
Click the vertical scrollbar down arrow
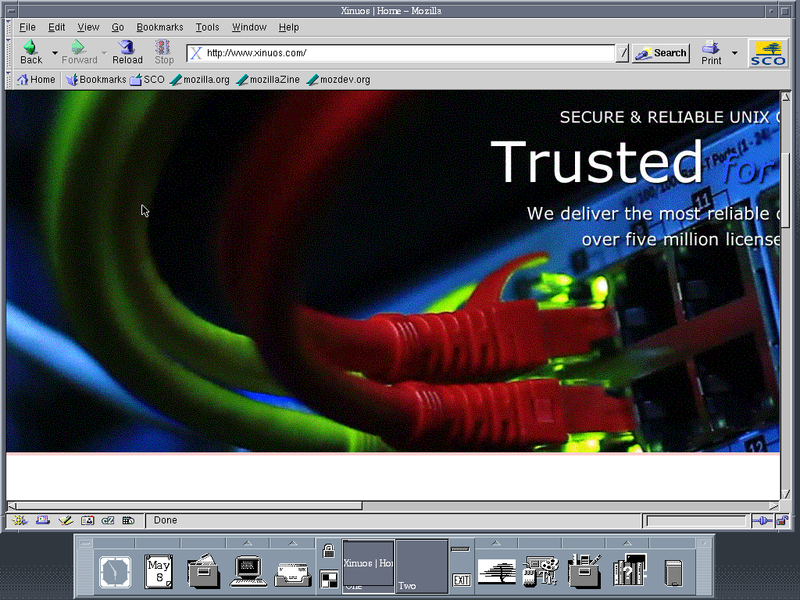(x=786, y=494)
